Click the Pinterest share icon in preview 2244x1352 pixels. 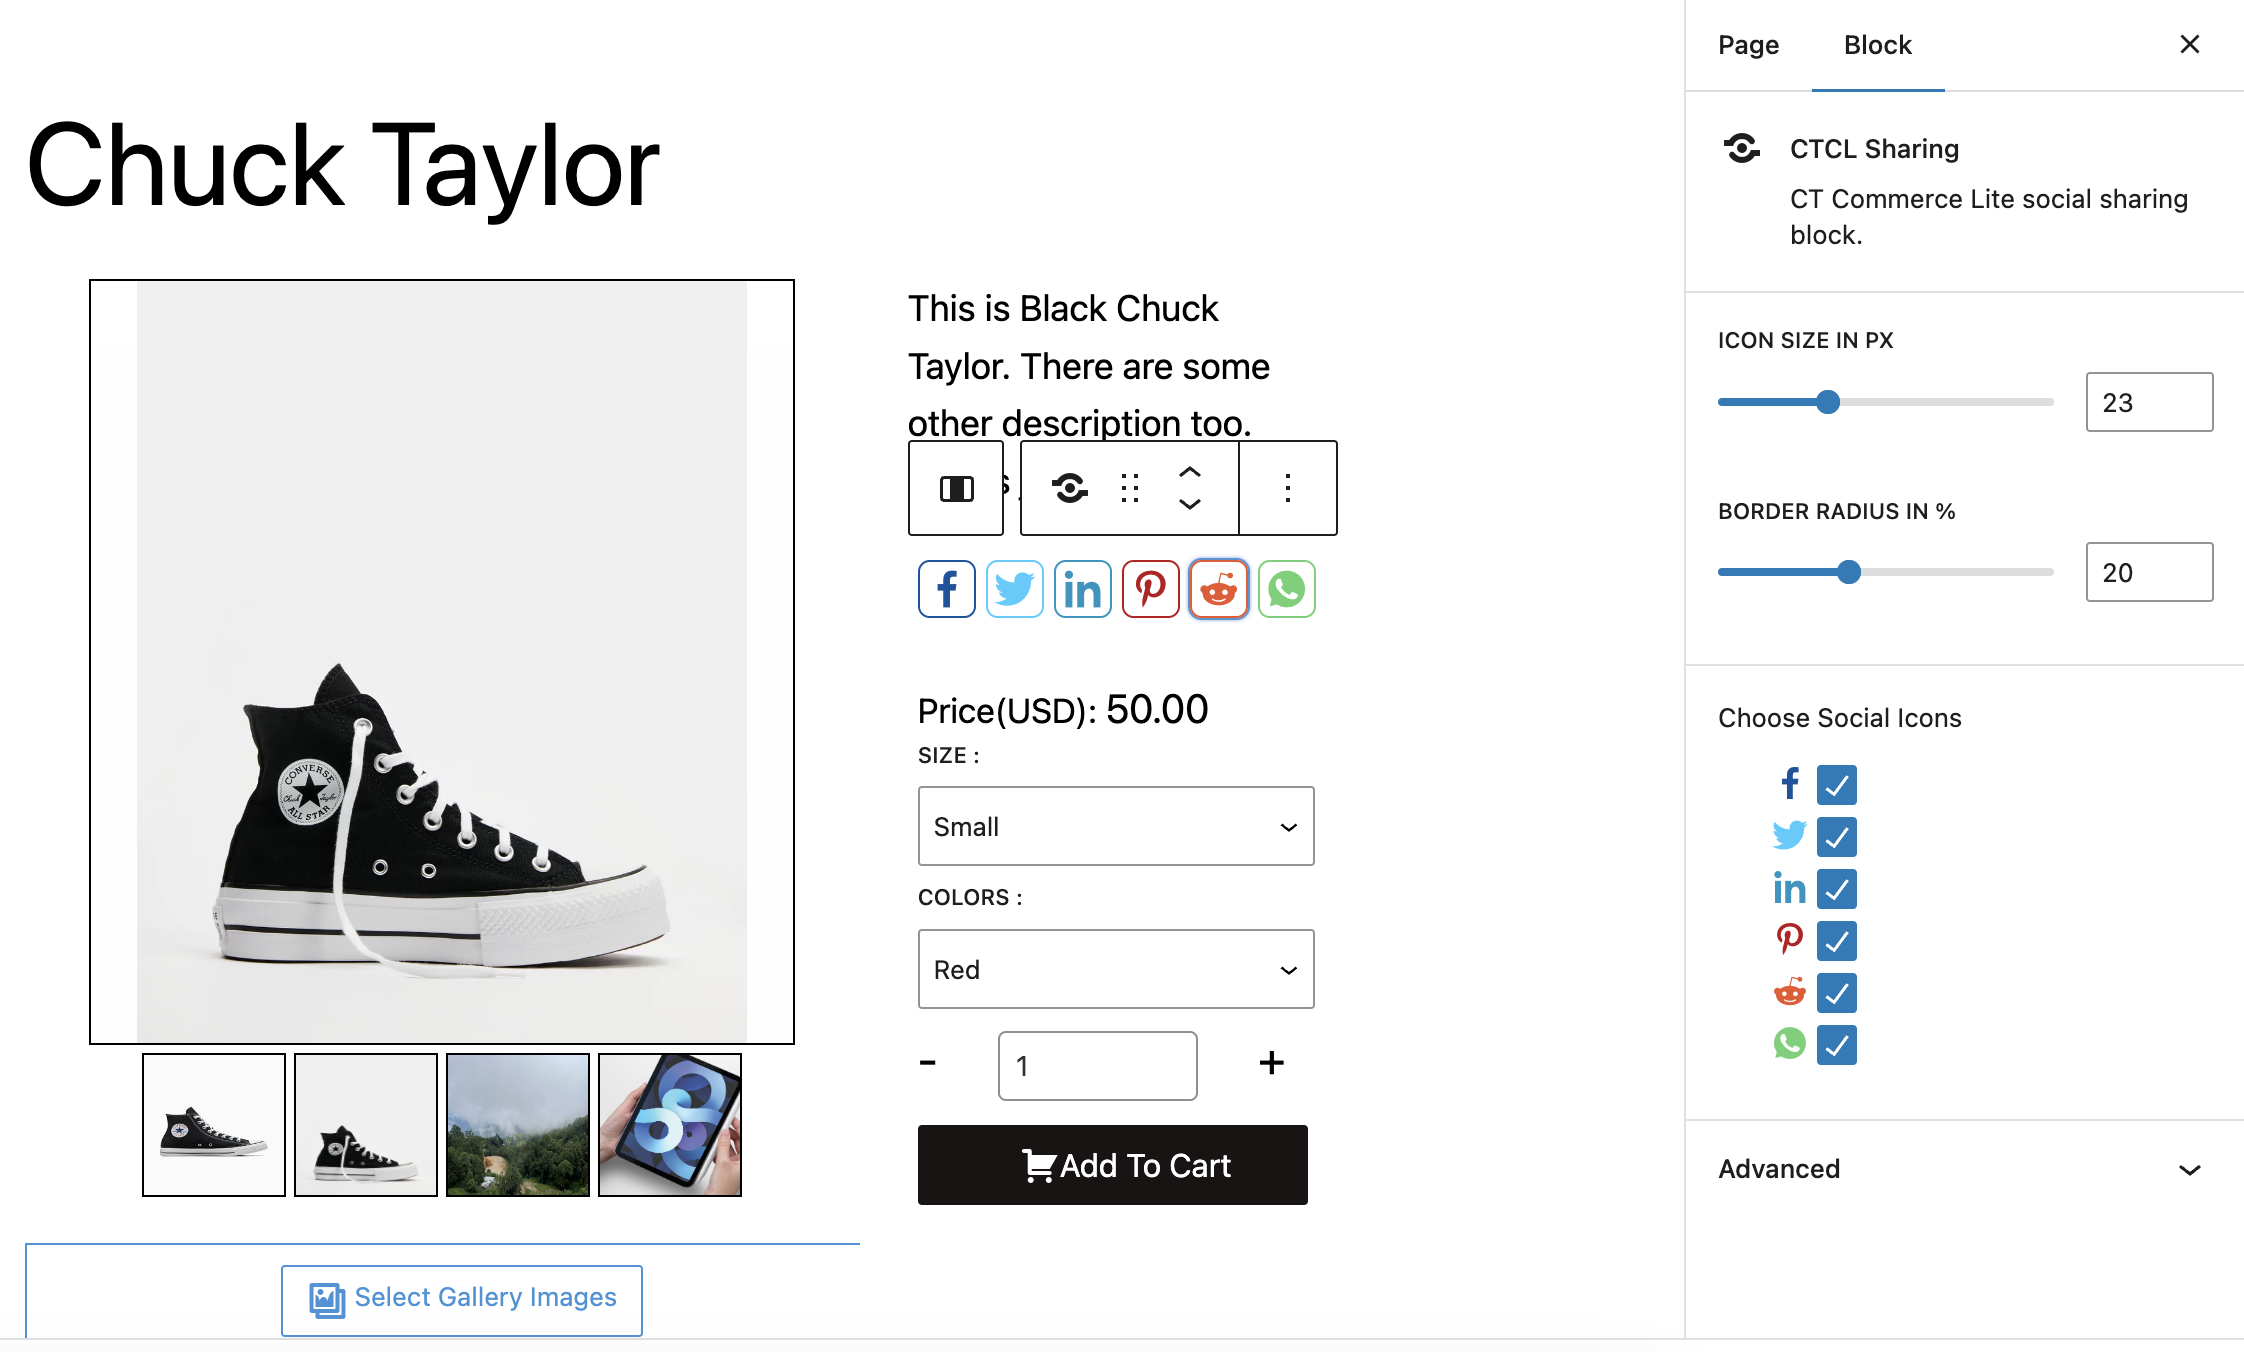tap(1150, 589)
